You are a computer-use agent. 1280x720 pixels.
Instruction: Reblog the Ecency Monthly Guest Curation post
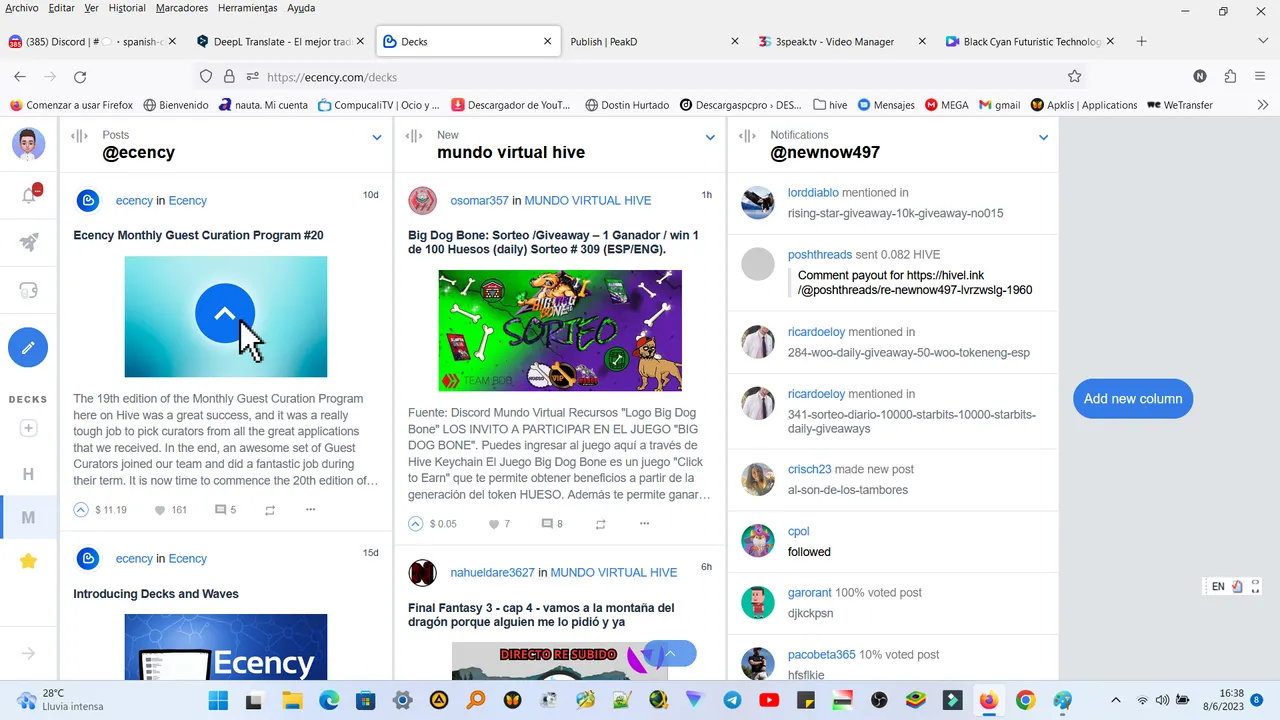click(270, 510)
